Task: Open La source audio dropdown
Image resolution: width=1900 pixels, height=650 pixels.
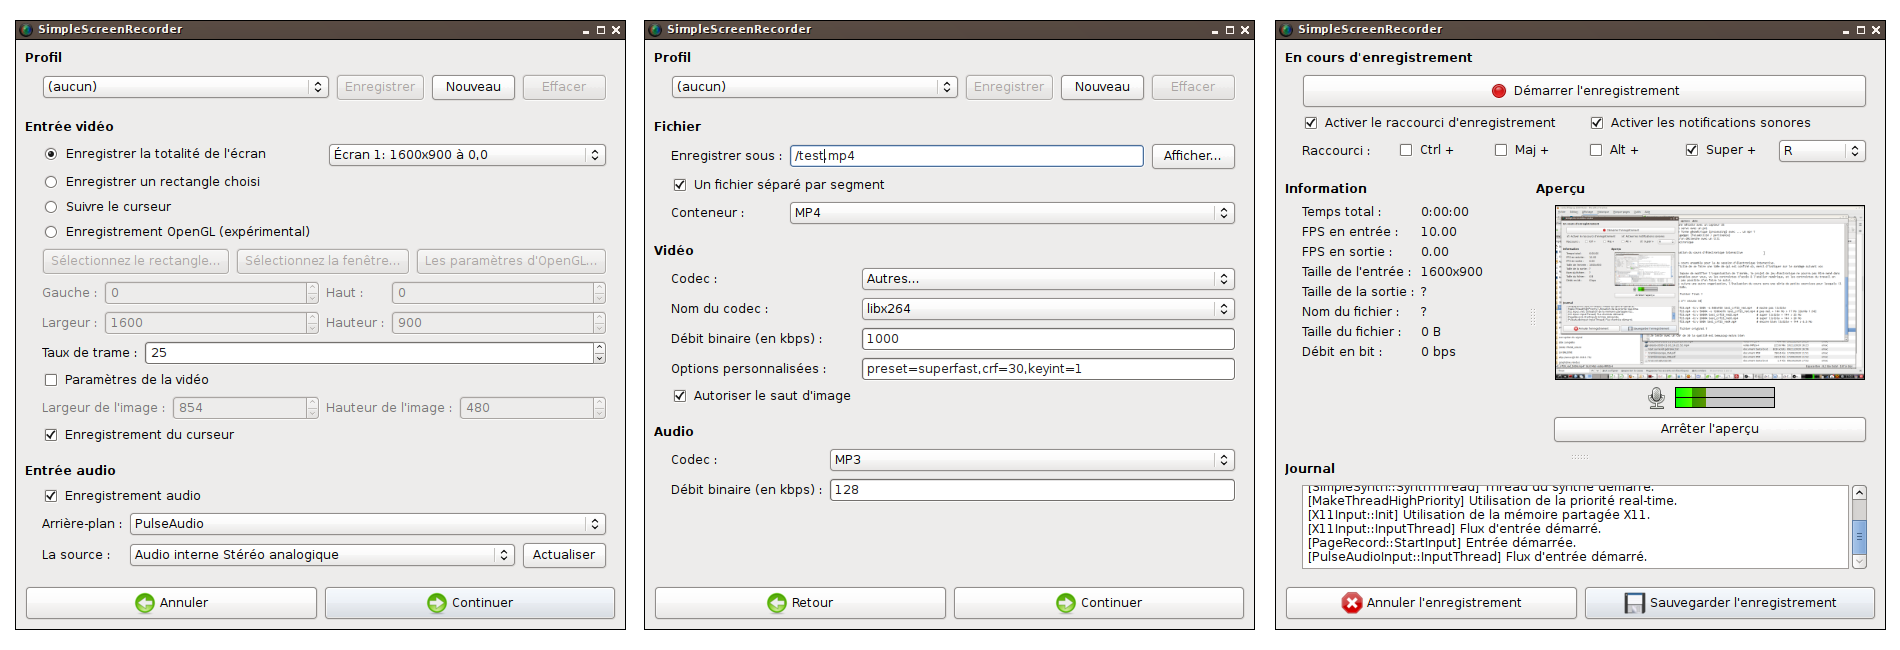Action: [x=322, y=555]
